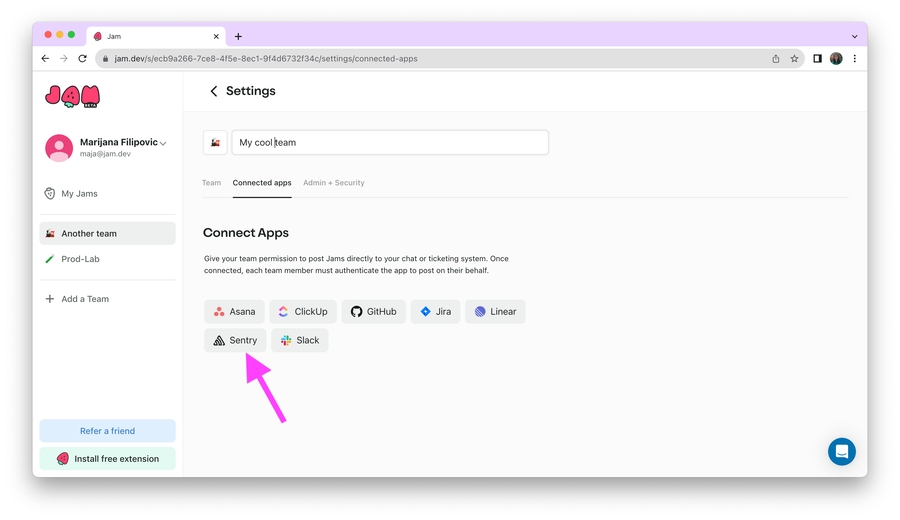Open the Intercom chat bubble
The width and height of the screenshot is (900, 520).
tap(841, 451)
